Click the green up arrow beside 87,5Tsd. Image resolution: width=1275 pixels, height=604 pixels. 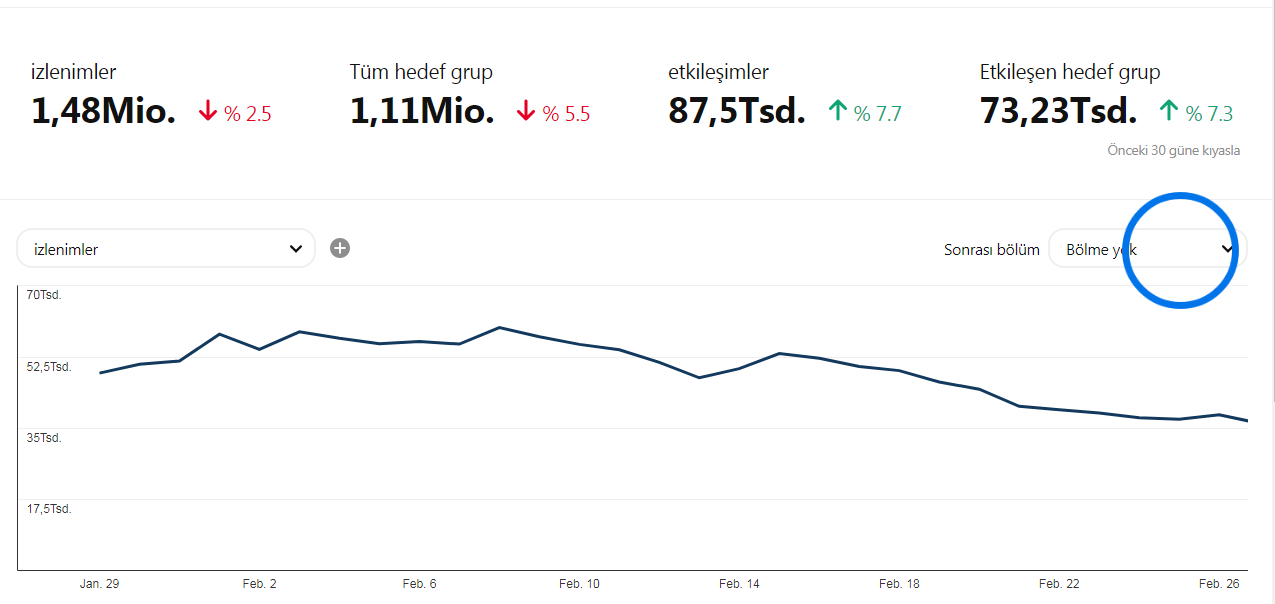[838, 111]
